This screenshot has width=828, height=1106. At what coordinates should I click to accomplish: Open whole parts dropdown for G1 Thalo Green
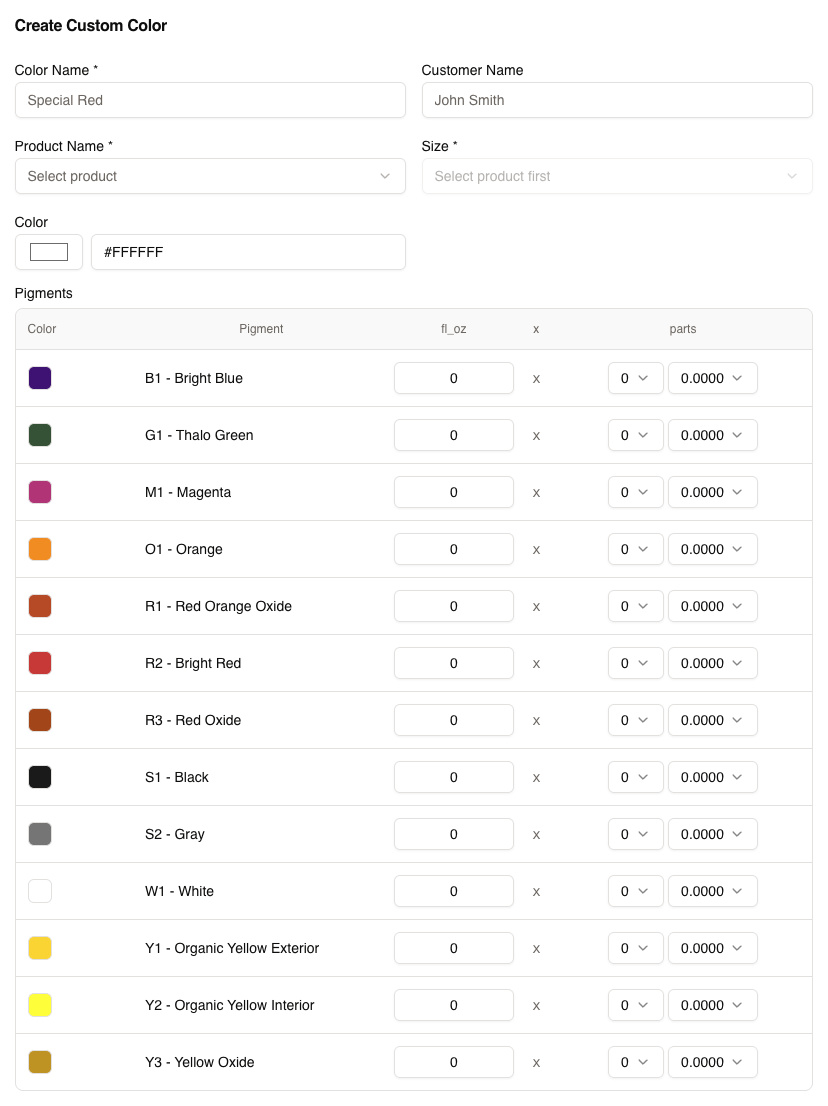[x=635, y=435]
